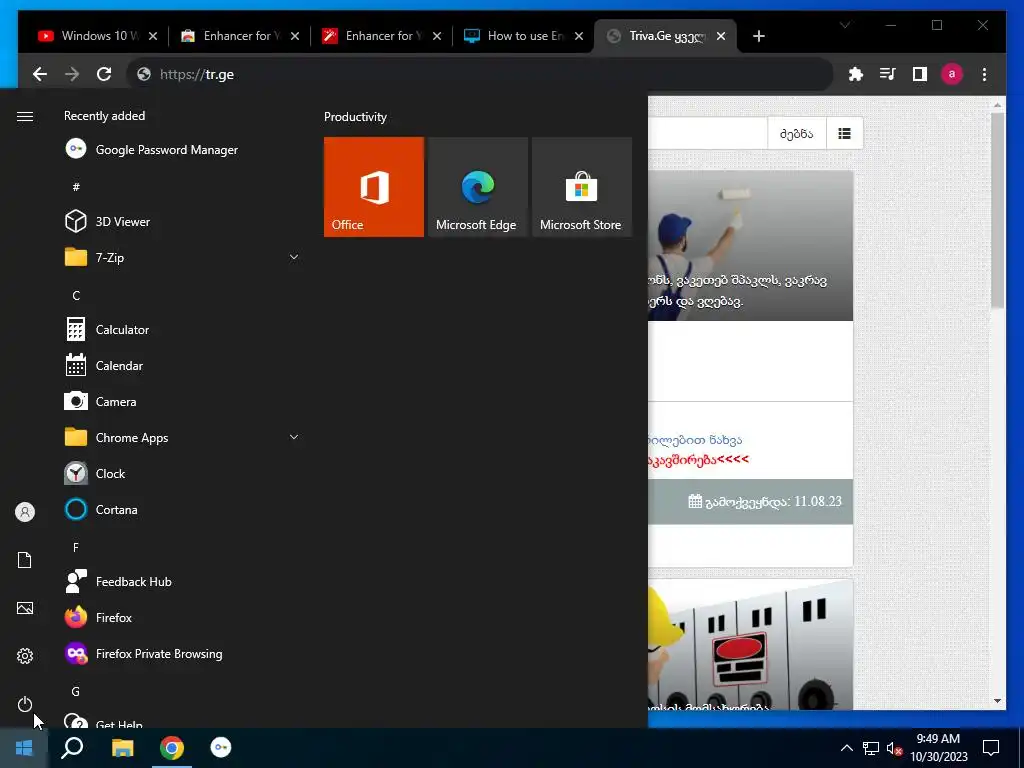Open File Explorer from the taskbar
Image resolution: width=1024 pixels, height=768 pixels.
tap(122, 748)
